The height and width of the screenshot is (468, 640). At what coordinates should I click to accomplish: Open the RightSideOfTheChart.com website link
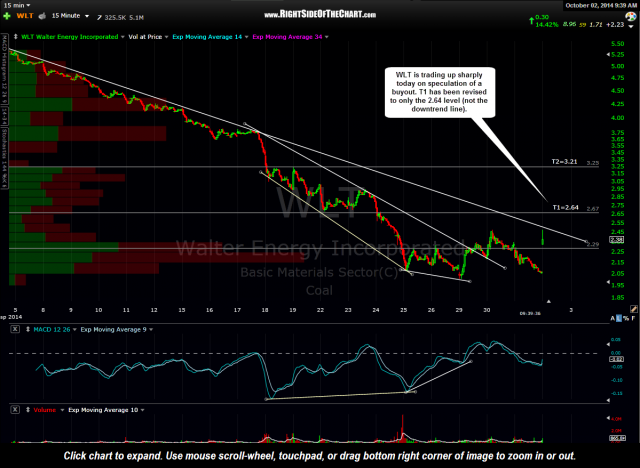pos(319,15)
